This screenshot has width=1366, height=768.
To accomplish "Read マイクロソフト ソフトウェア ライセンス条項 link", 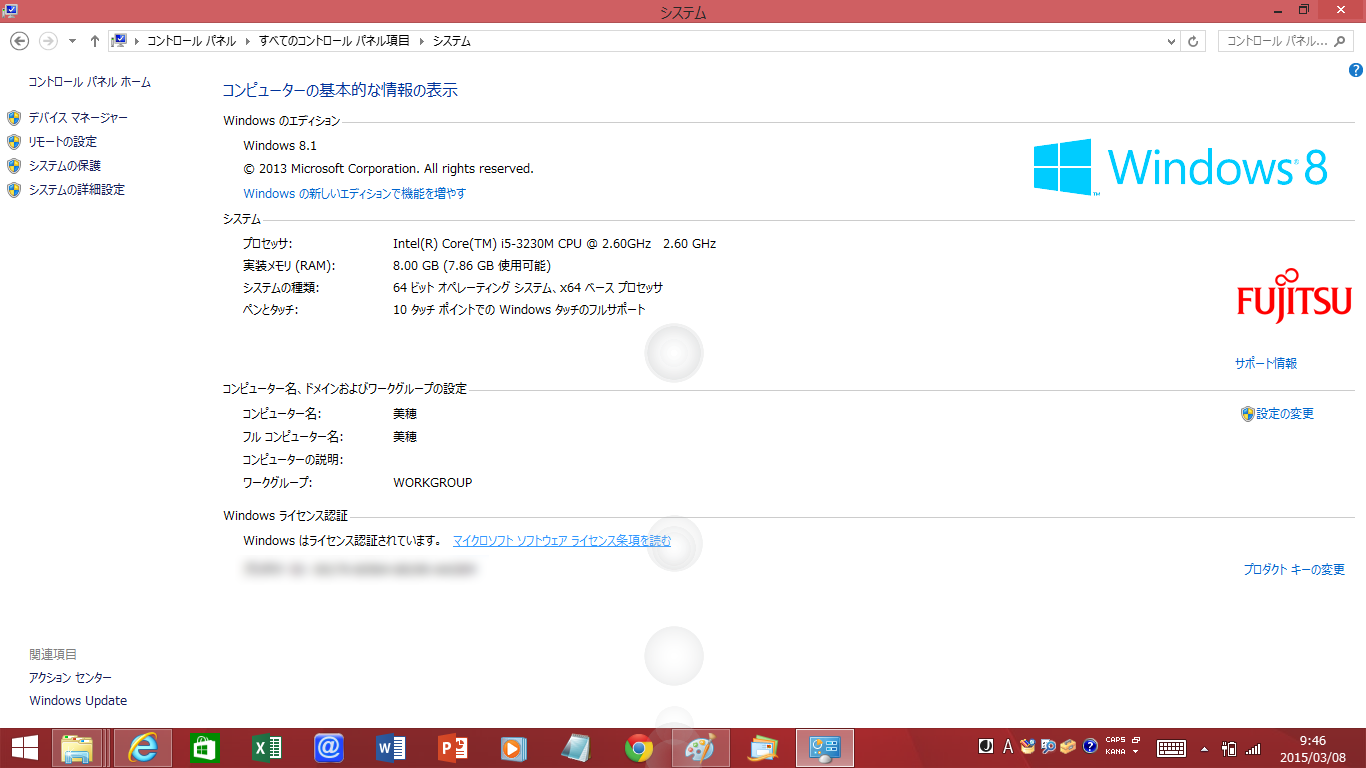I will pos(562,541).
